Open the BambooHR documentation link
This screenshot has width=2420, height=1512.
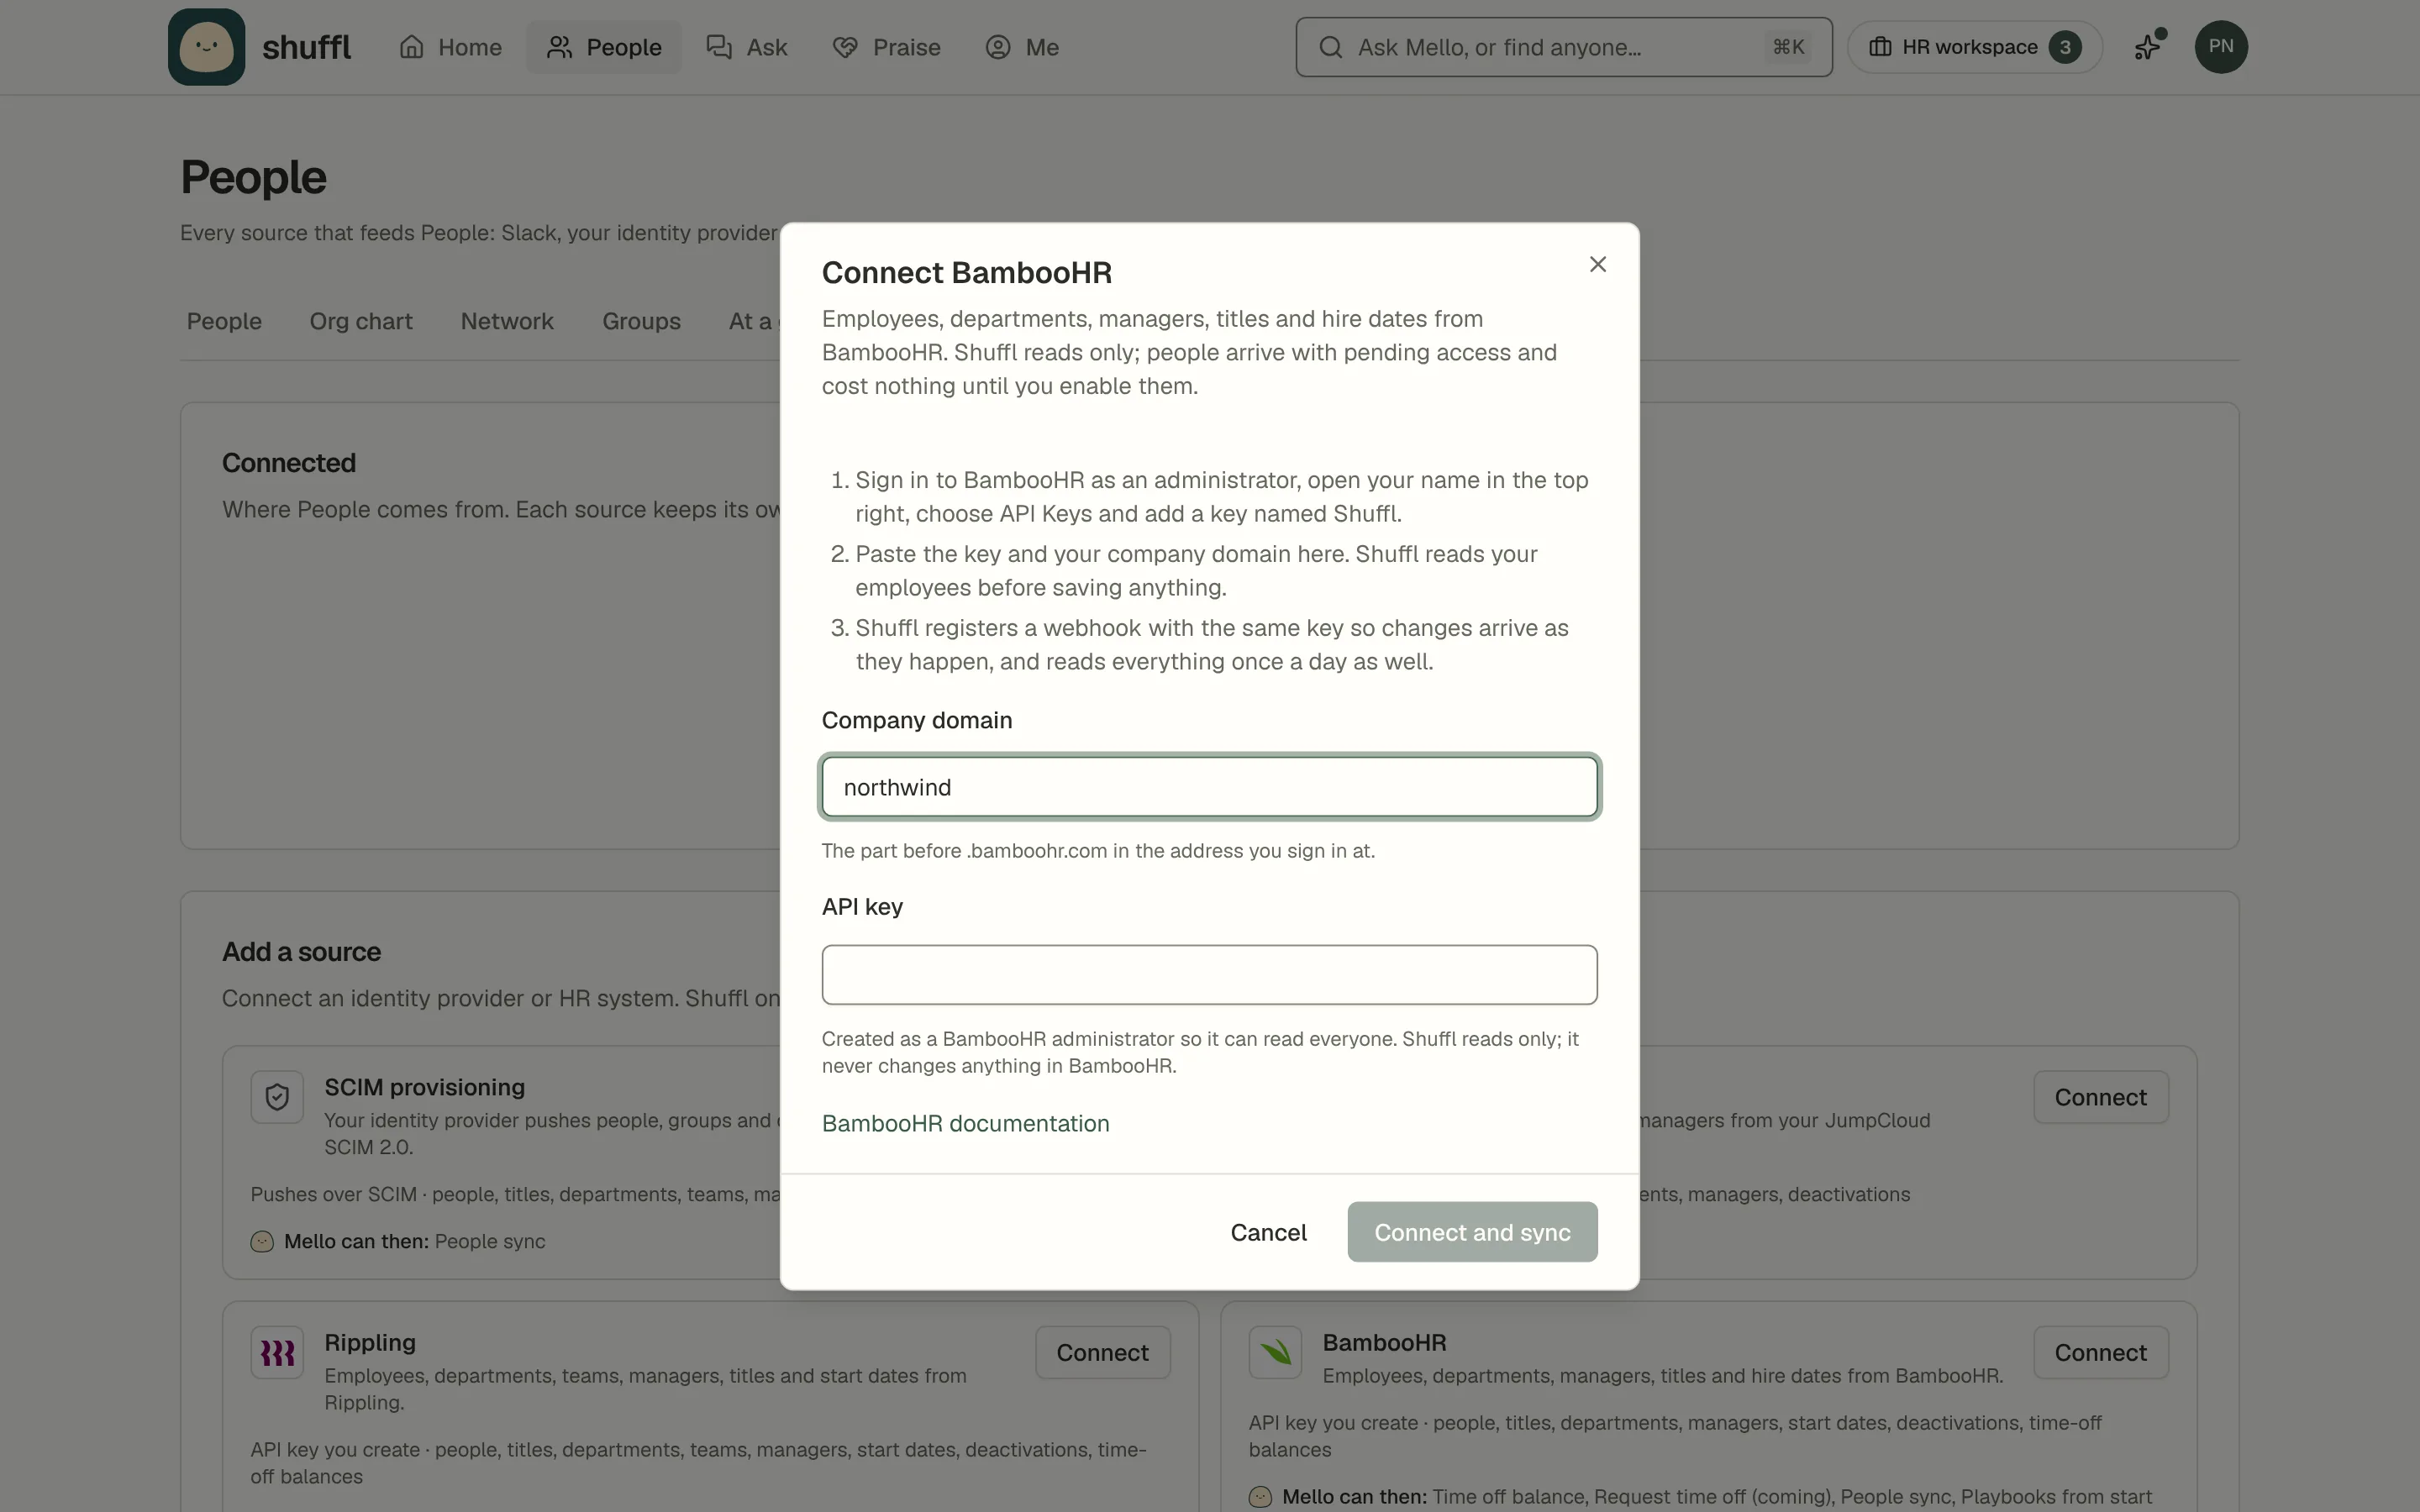[x=965, y=1123]
